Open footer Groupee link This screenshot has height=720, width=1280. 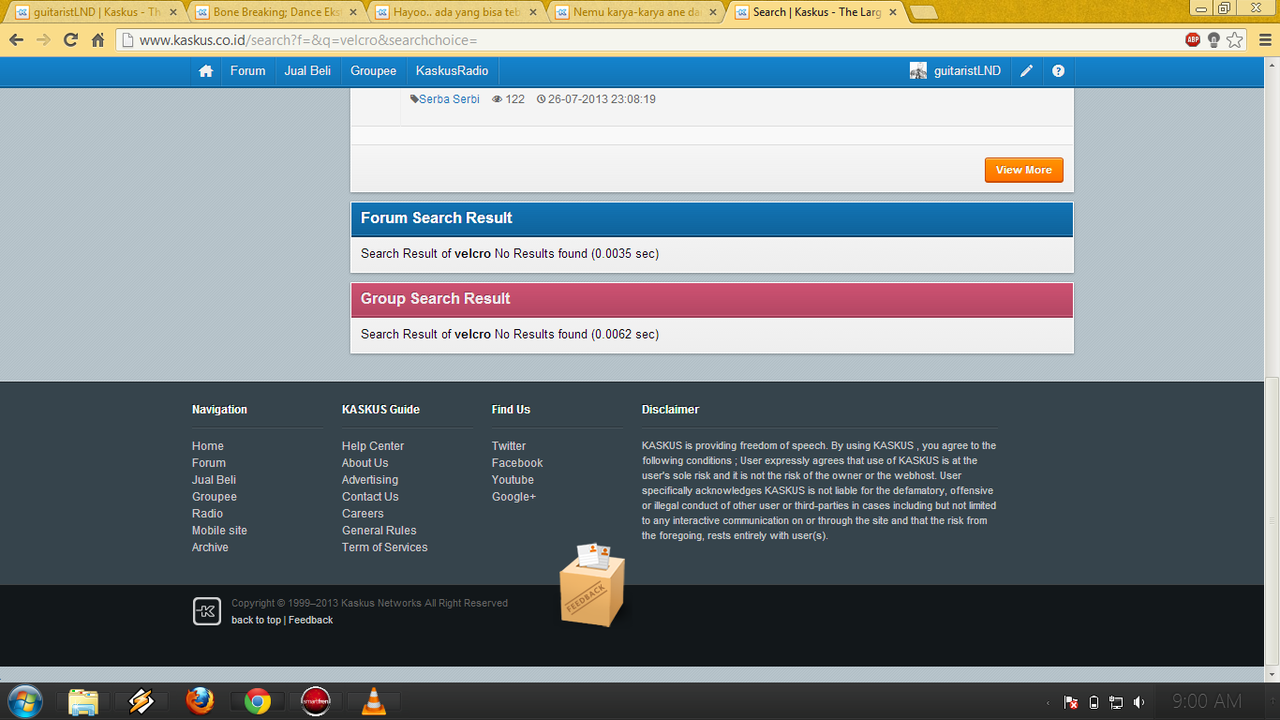click(x=214, y=497)
